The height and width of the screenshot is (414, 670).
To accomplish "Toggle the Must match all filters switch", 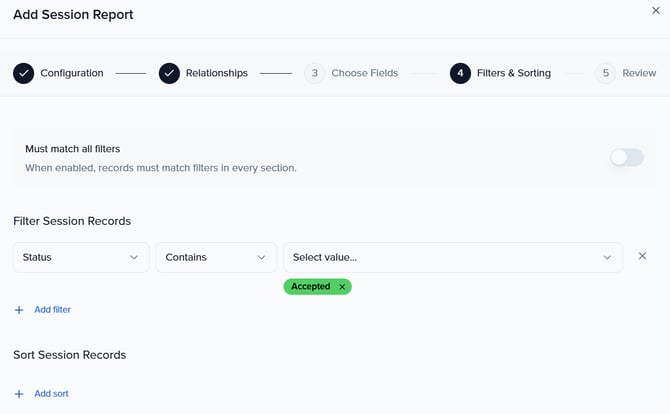I will point(627,157).
